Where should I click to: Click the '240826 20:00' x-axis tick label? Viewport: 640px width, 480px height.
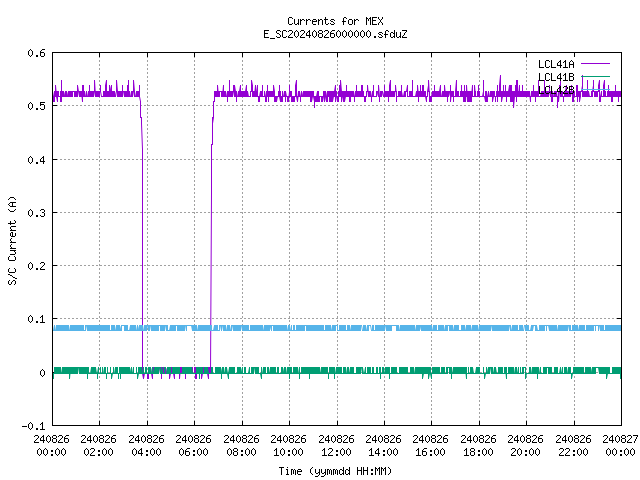(525, 446)
